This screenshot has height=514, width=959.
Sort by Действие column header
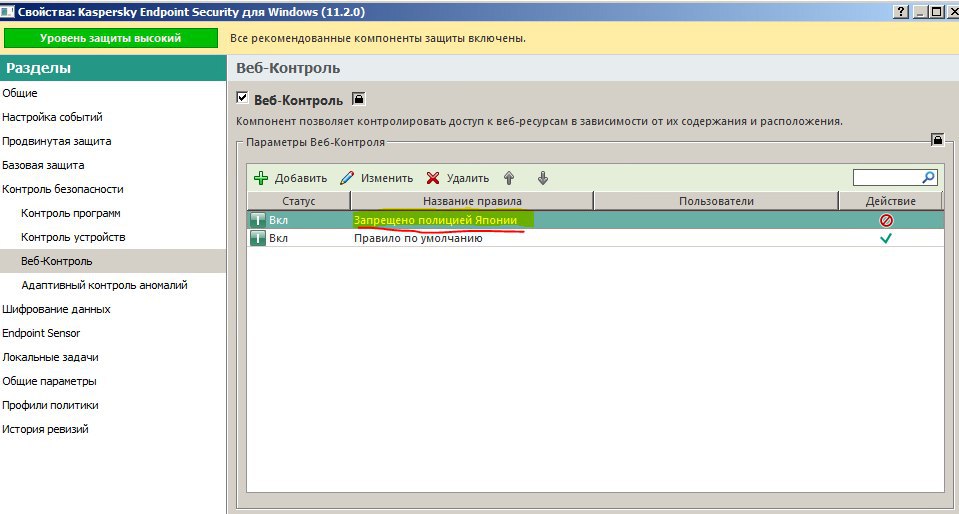click(x=890, y=201)
